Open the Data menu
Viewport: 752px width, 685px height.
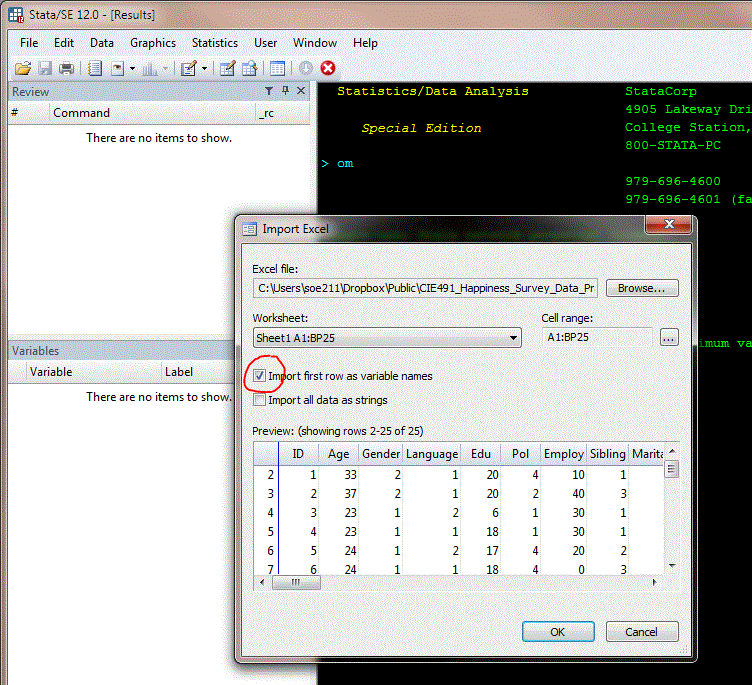point(102,43)
